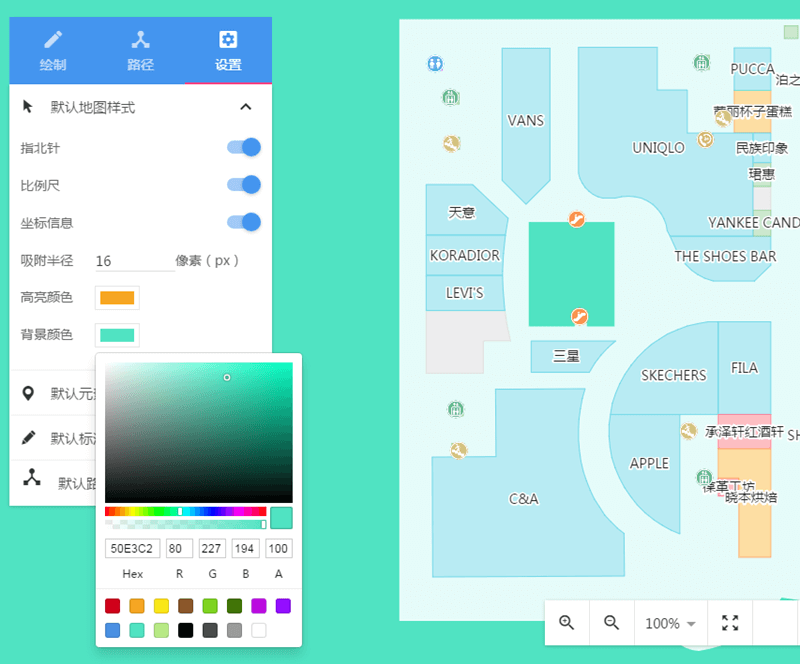800x664 pixels.
Task: Choose the blue preset color swatch
Action: pos(112,630)
